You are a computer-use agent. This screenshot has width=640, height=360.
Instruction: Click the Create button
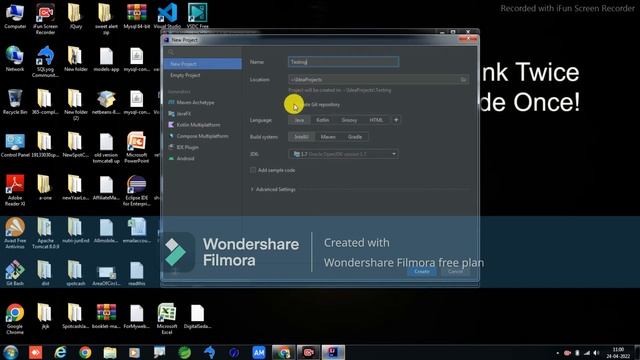(x=422, y=271)
